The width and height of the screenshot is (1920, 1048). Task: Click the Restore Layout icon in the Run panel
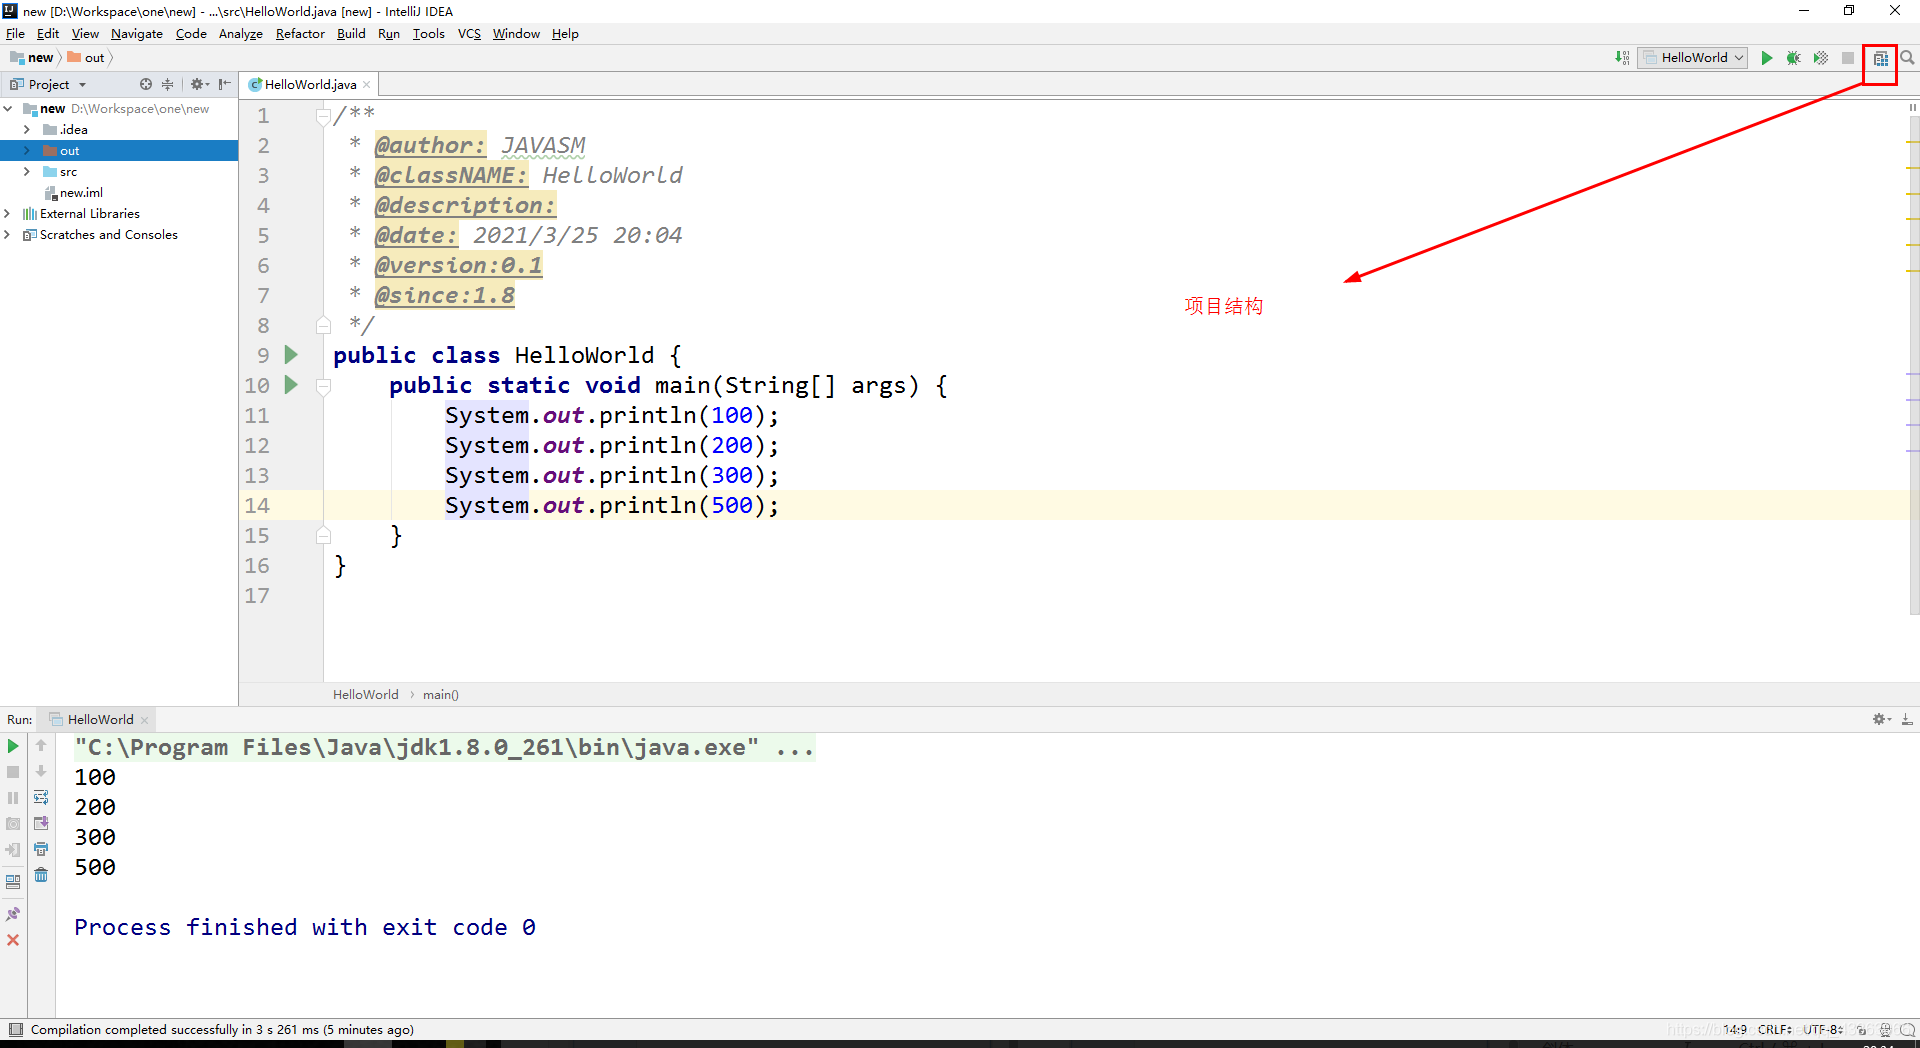[x=13, y=882]
